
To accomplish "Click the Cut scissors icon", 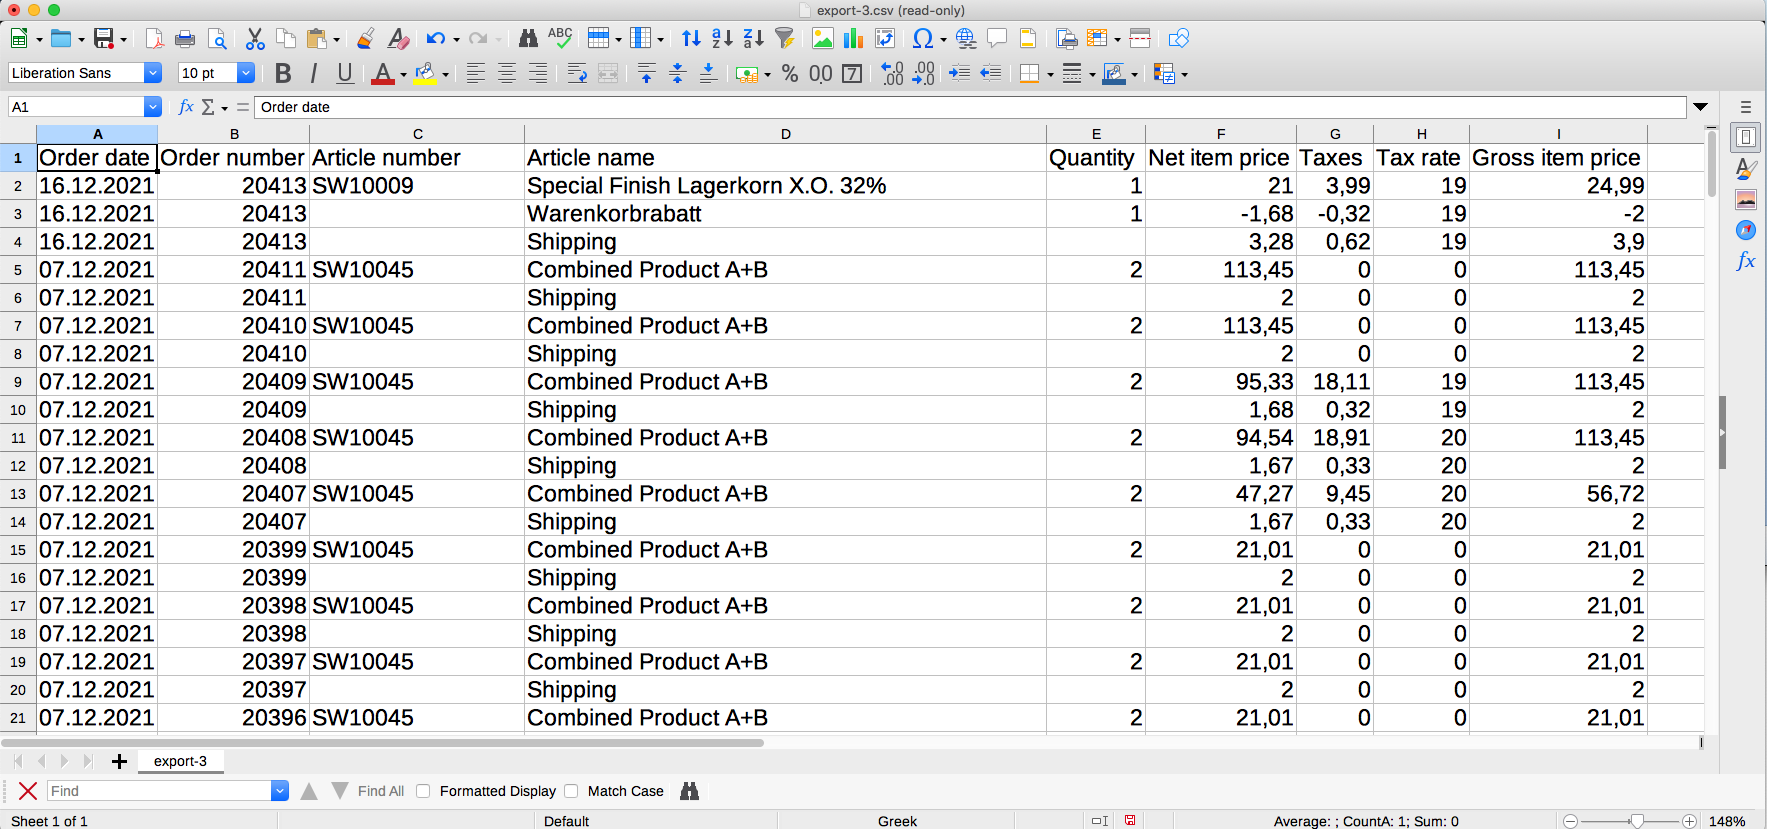I will tap(255, 39).
